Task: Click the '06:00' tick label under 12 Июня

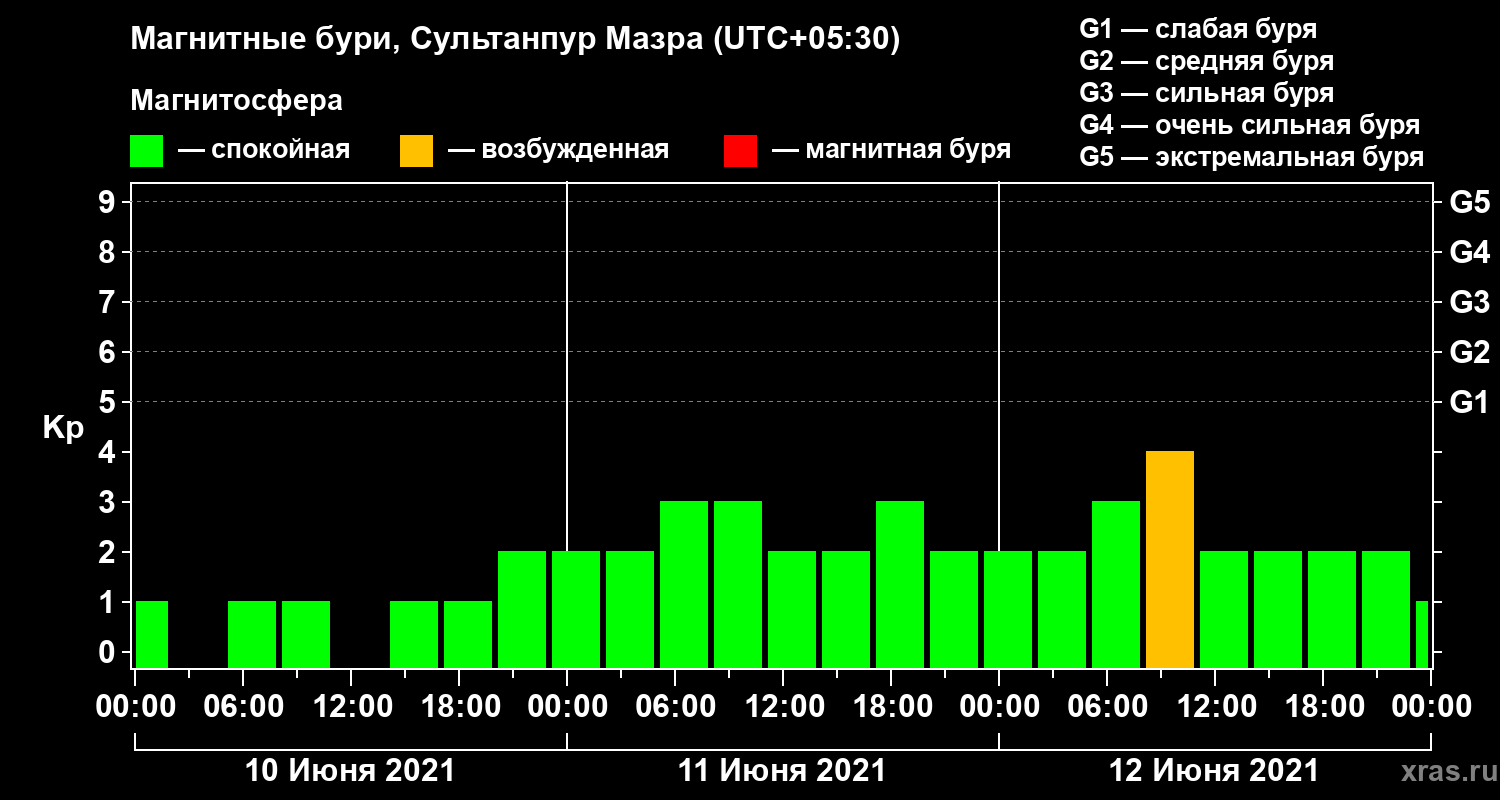Action: (1106, 707)
